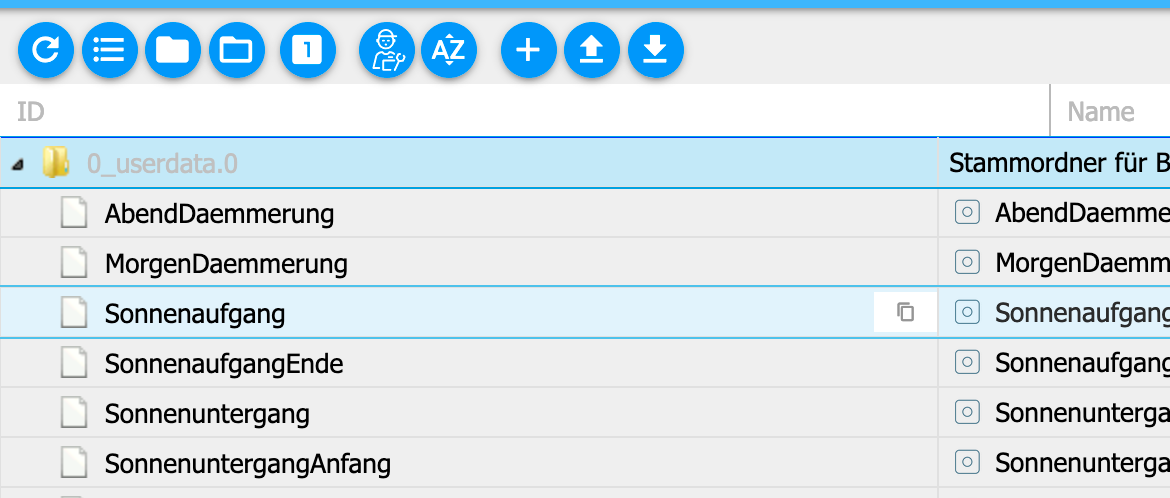This screenshot has height=498, width=1170.
Task: Expand all nodes using the outlined folder icon
Action: 237,51
